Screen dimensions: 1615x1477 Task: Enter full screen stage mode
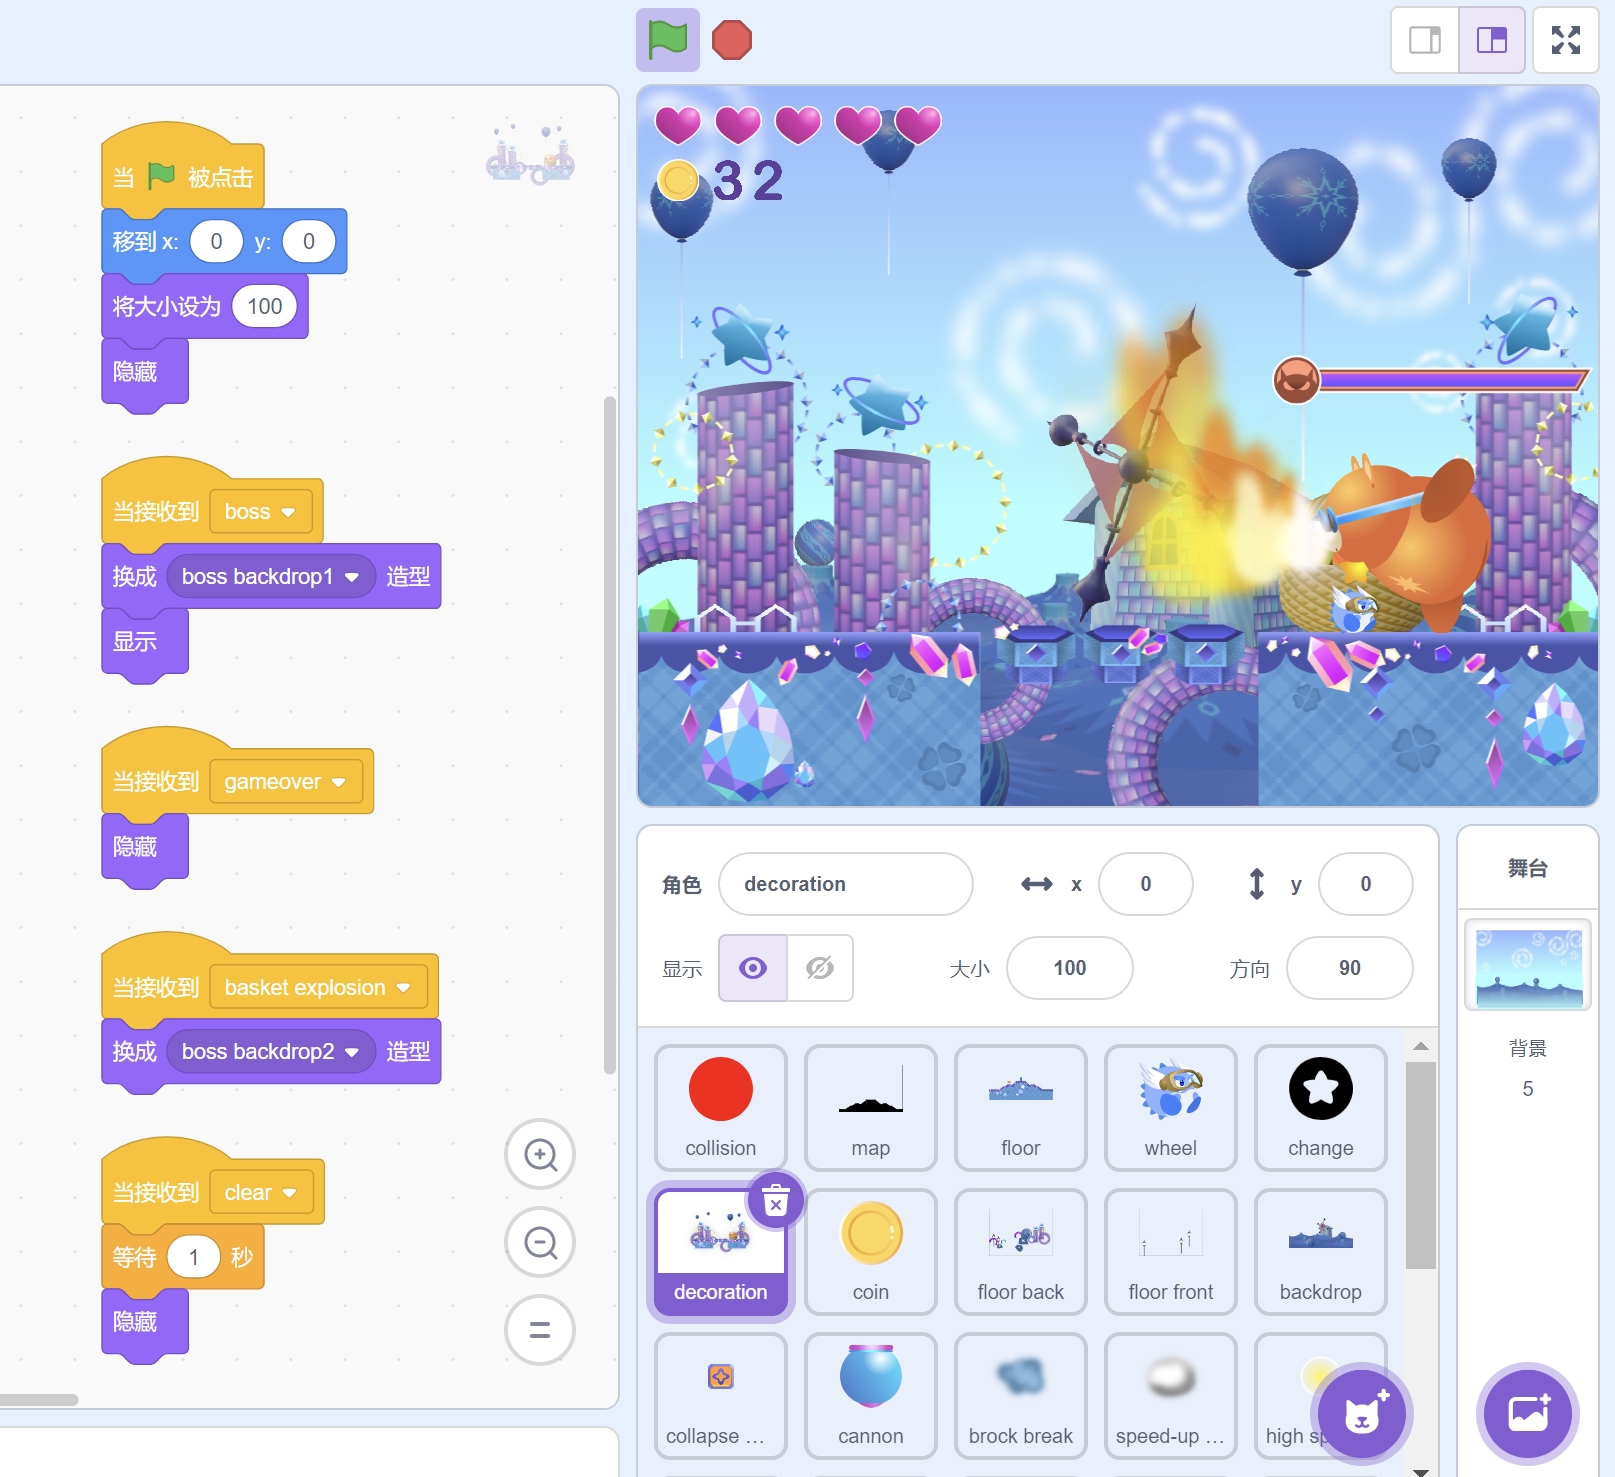tap(1565, 41)
